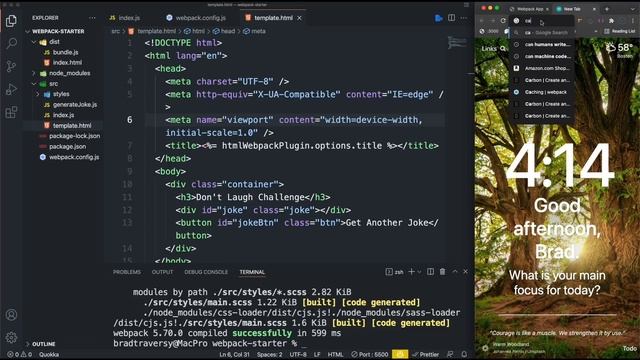Switch to Webpack App browser tab

(x=530, y=9)
